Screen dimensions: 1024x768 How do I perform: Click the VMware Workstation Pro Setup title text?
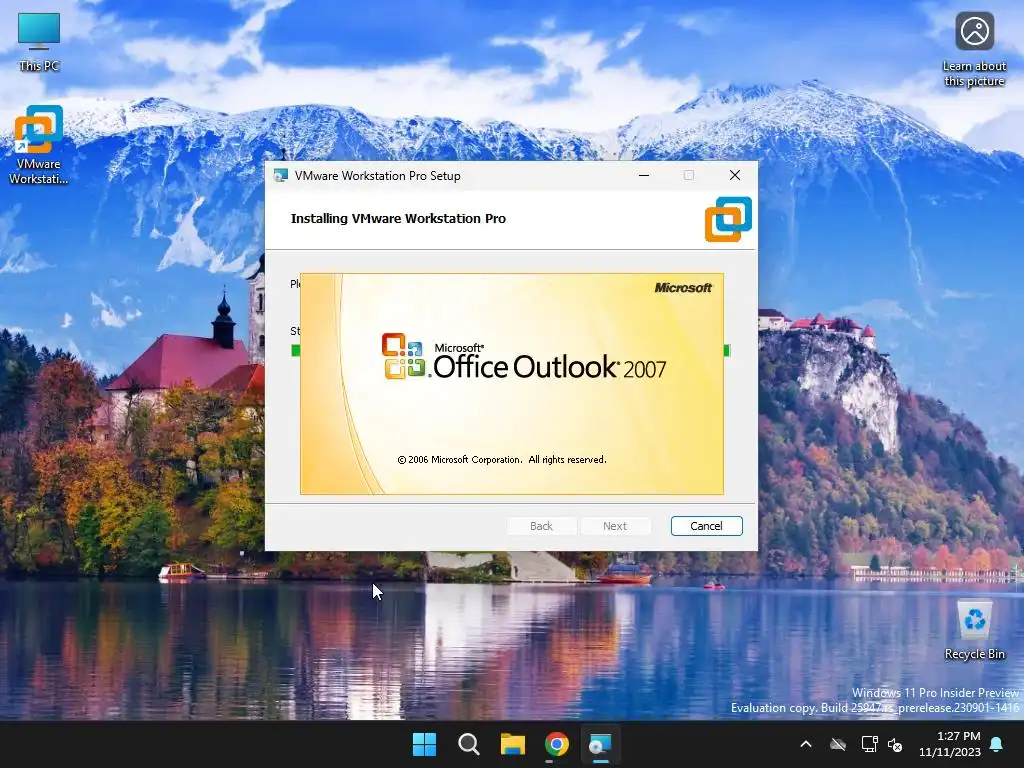[377, 176]
